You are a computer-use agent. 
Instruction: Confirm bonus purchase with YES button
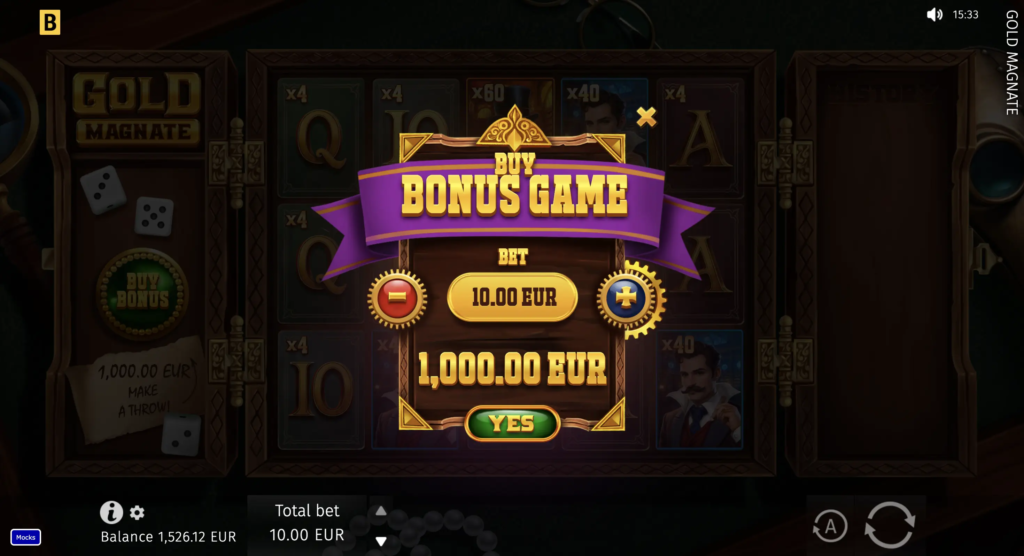click(513, 423)
